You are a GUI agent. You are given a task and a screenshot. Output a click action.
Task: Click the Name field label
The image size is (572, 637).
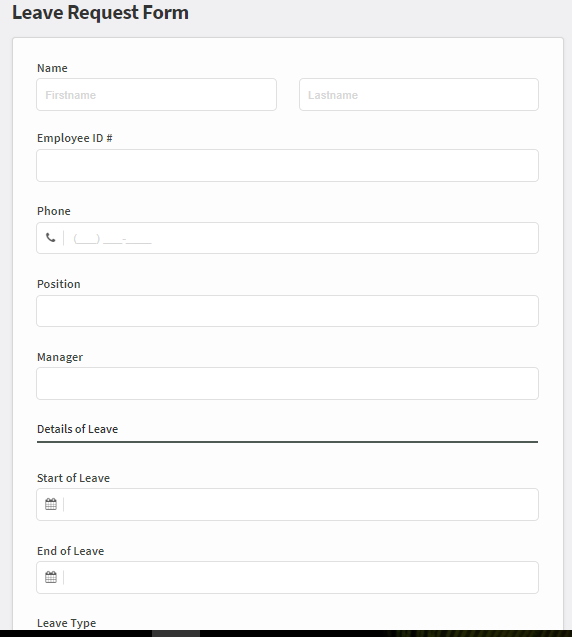(x=52, y=68)
